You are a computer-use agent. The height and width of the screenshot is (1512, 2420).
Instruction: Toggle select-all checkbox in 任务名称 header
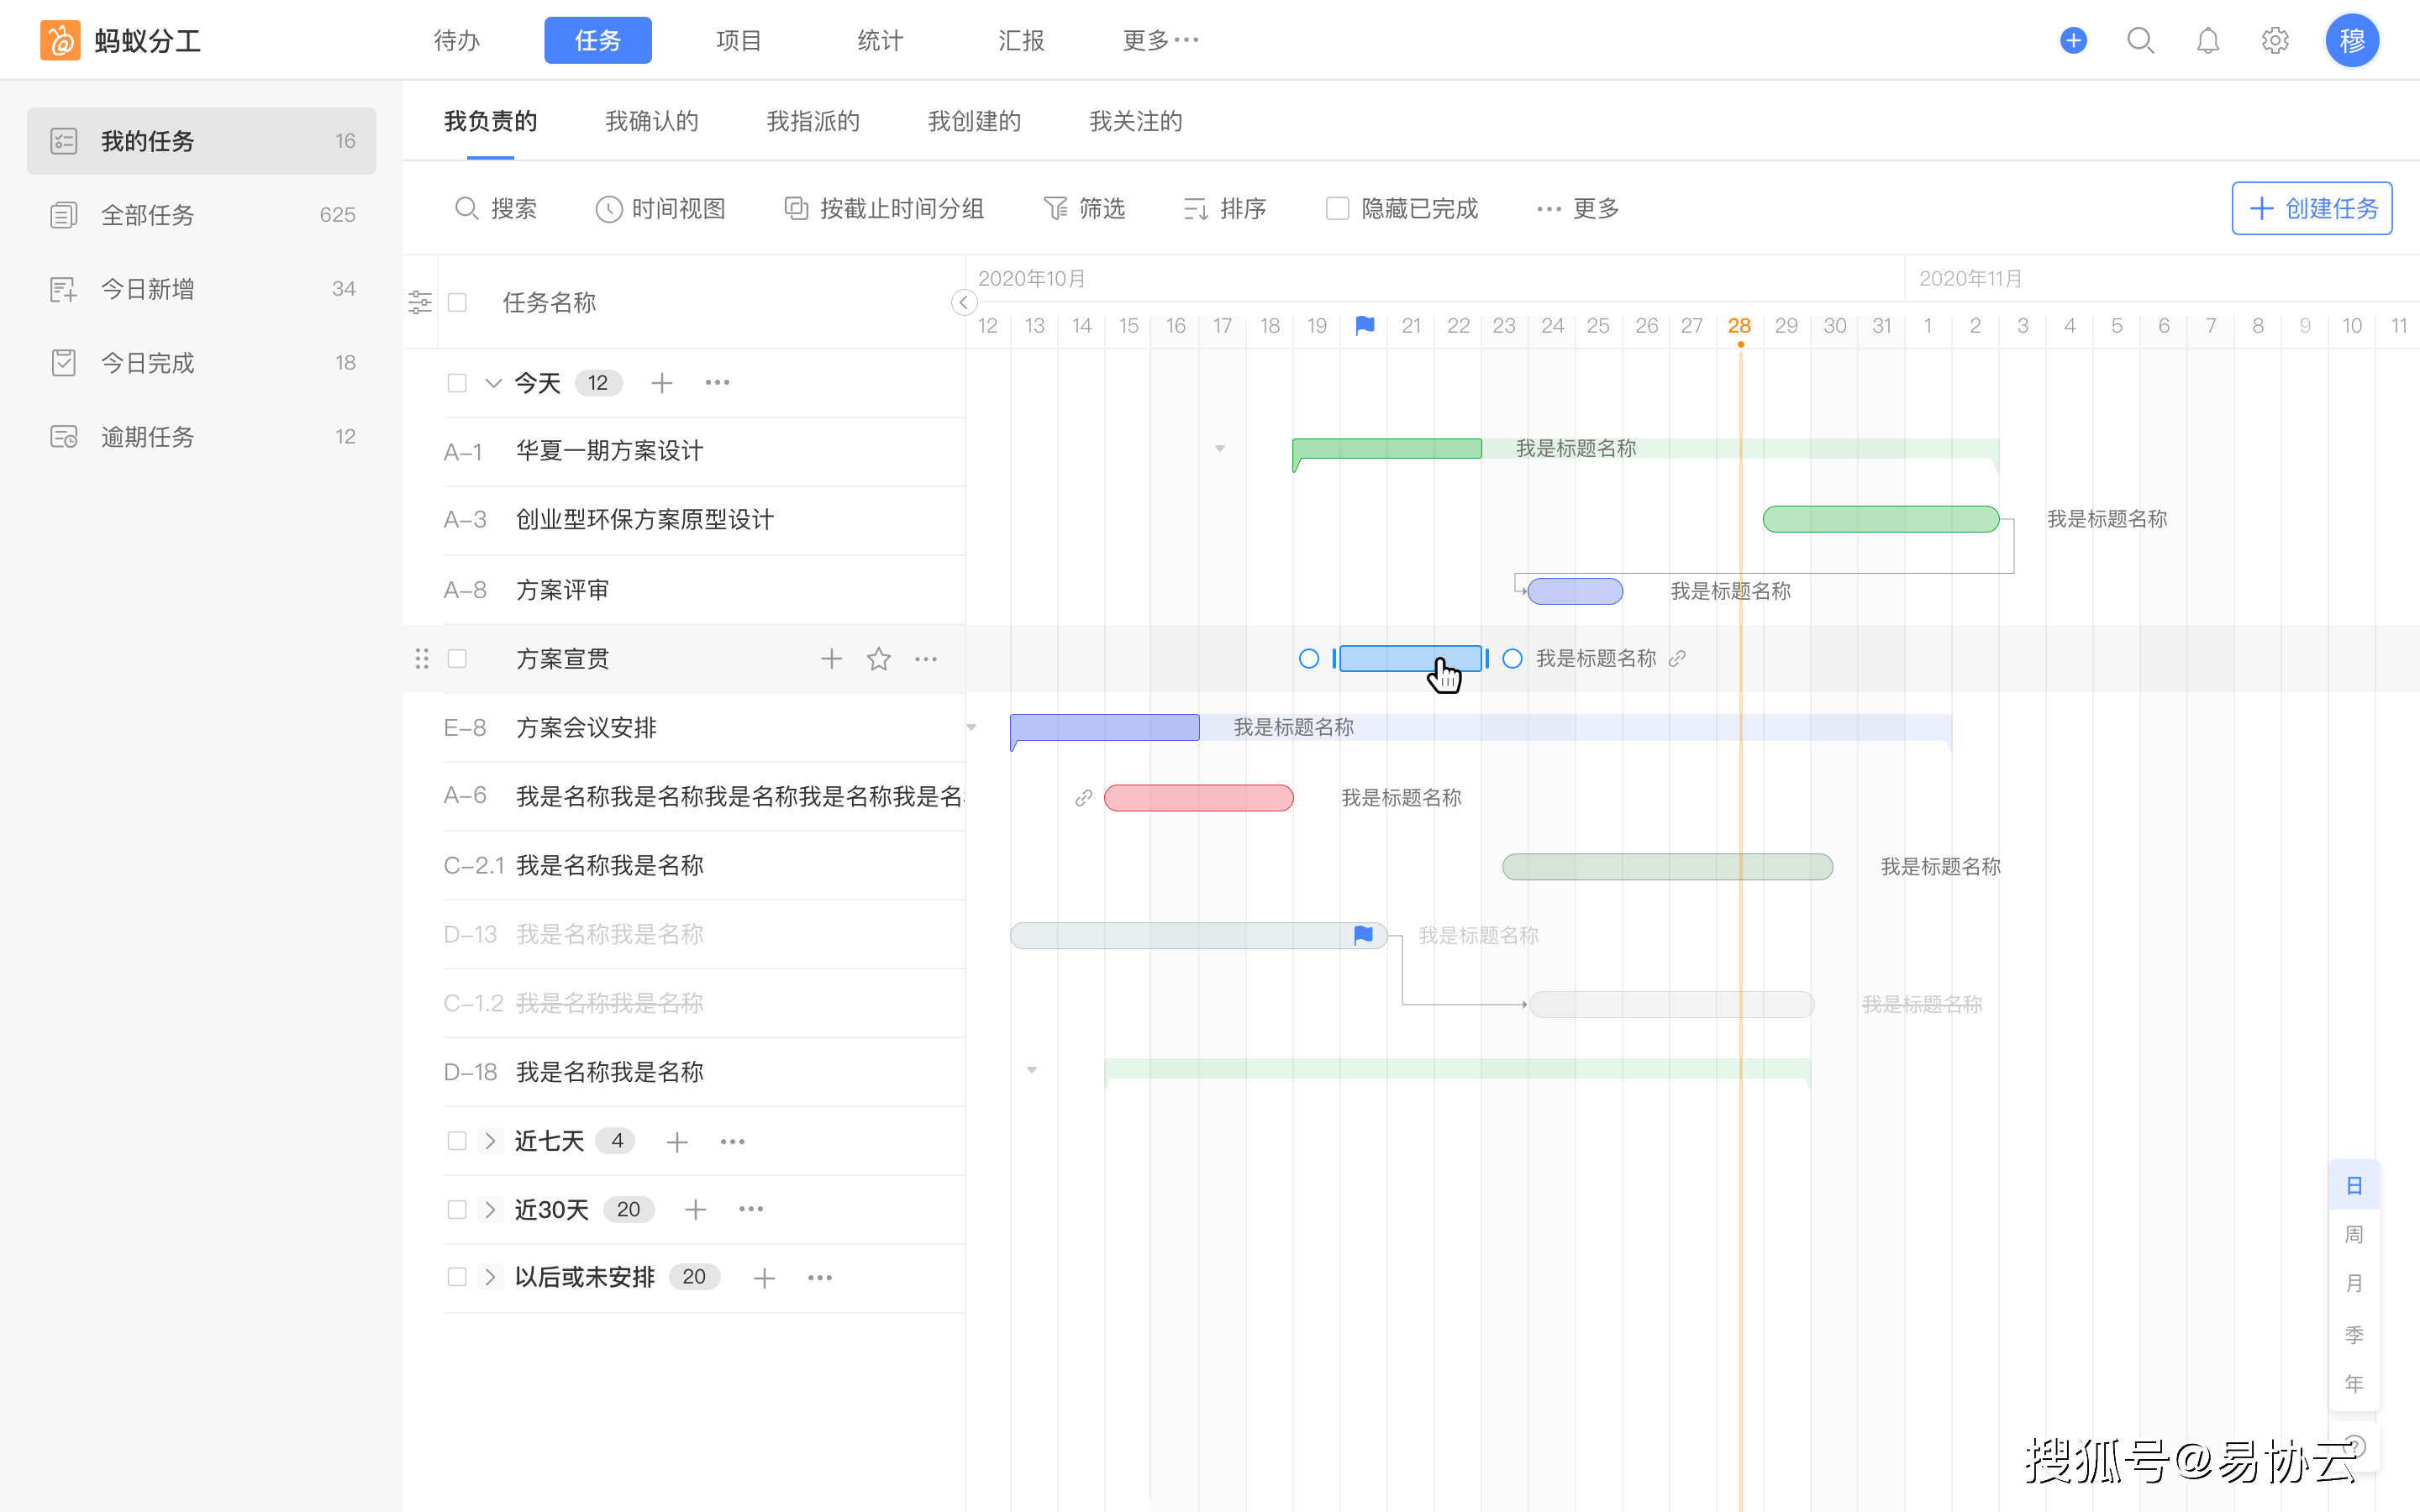click(458, 302)
